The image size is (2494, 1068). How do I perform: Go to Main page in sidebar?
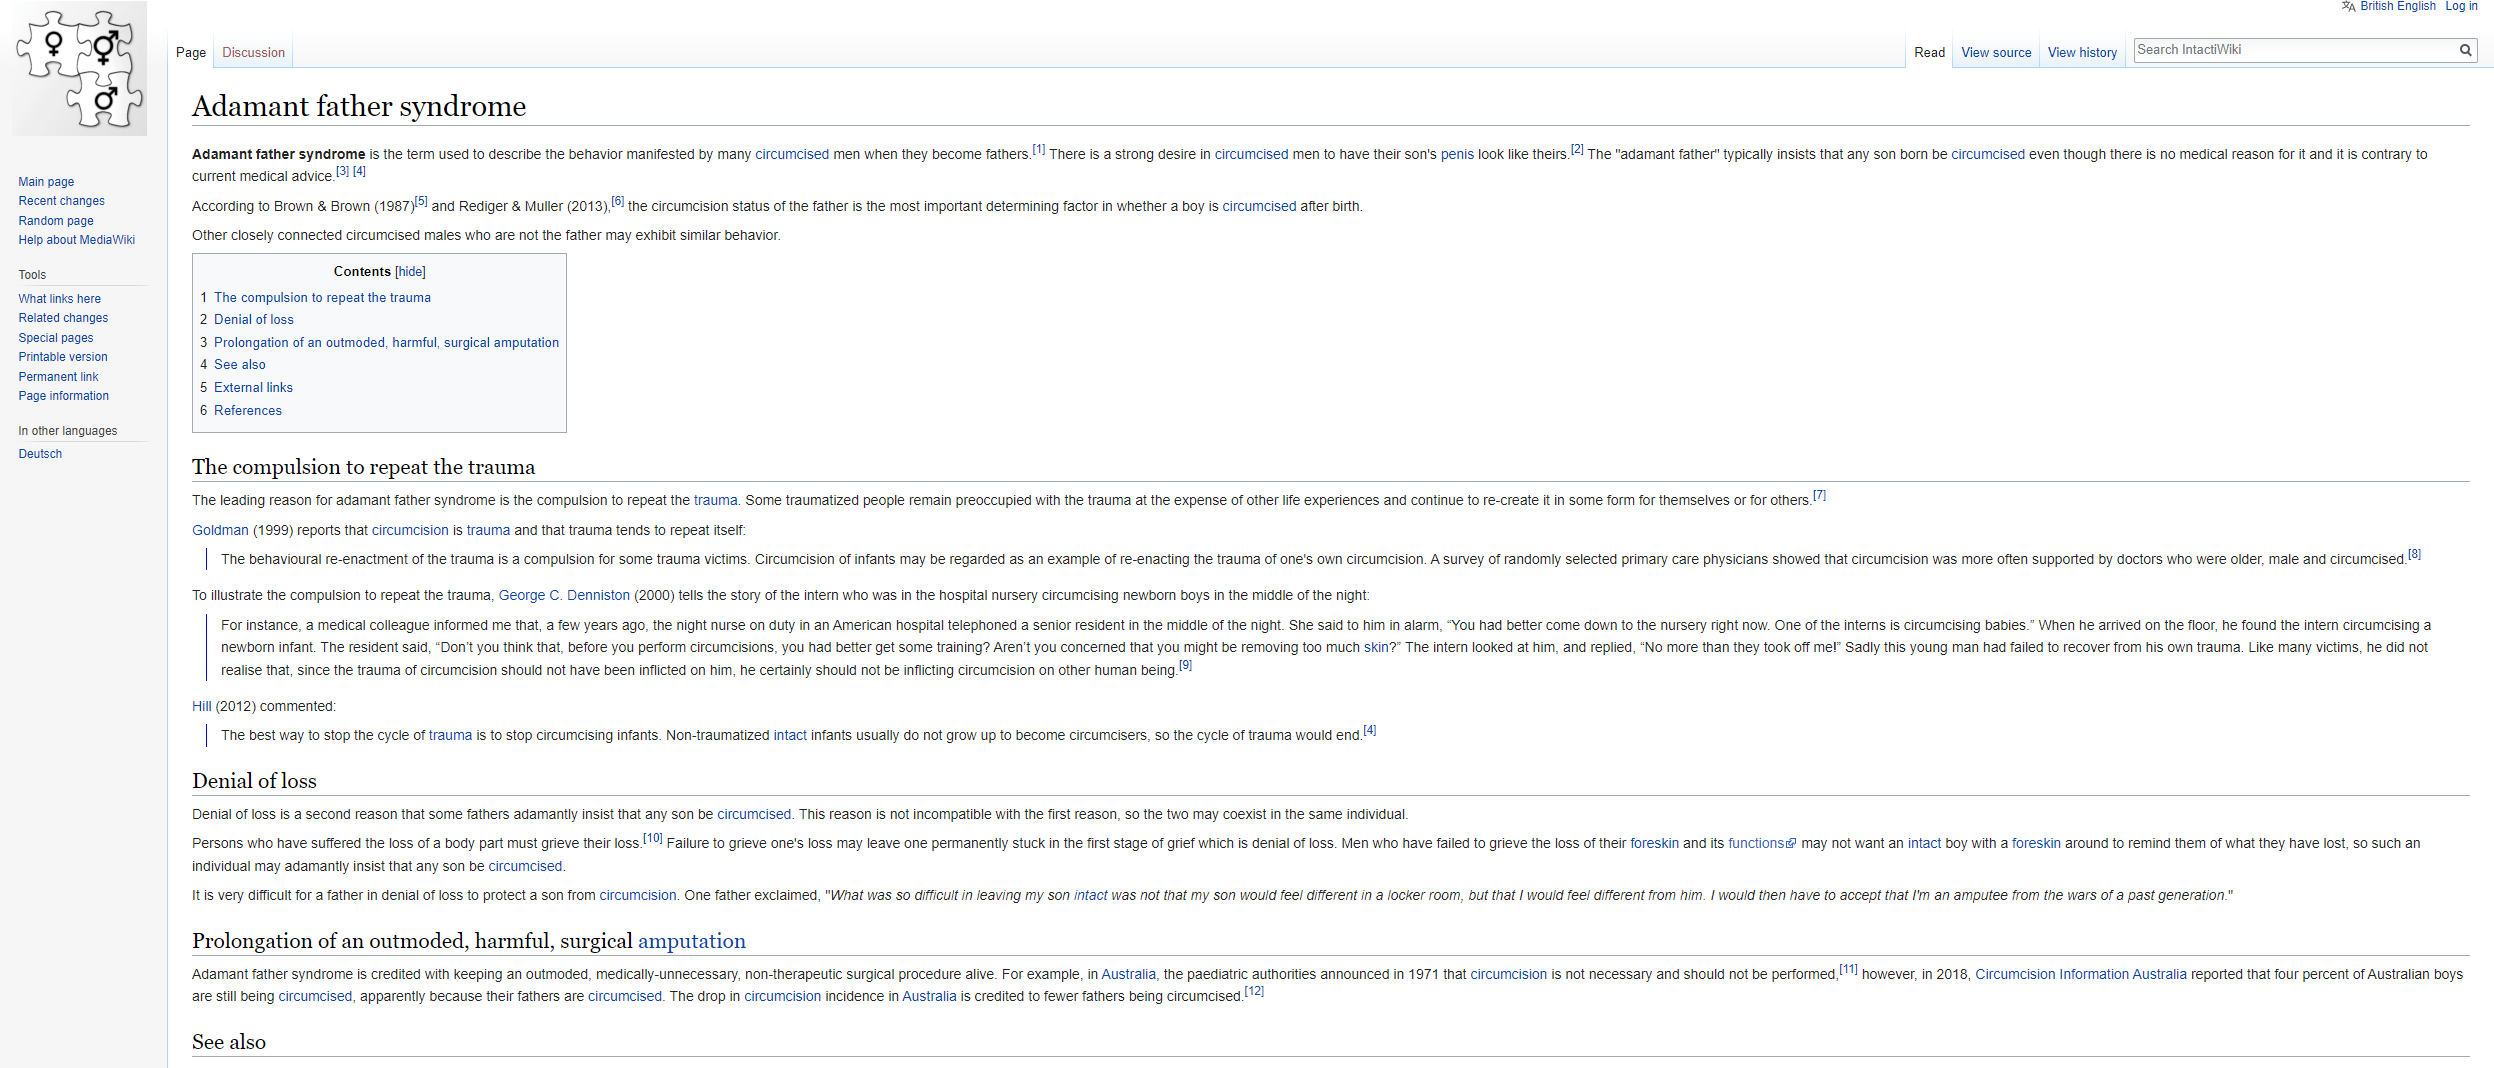(46, 182)
